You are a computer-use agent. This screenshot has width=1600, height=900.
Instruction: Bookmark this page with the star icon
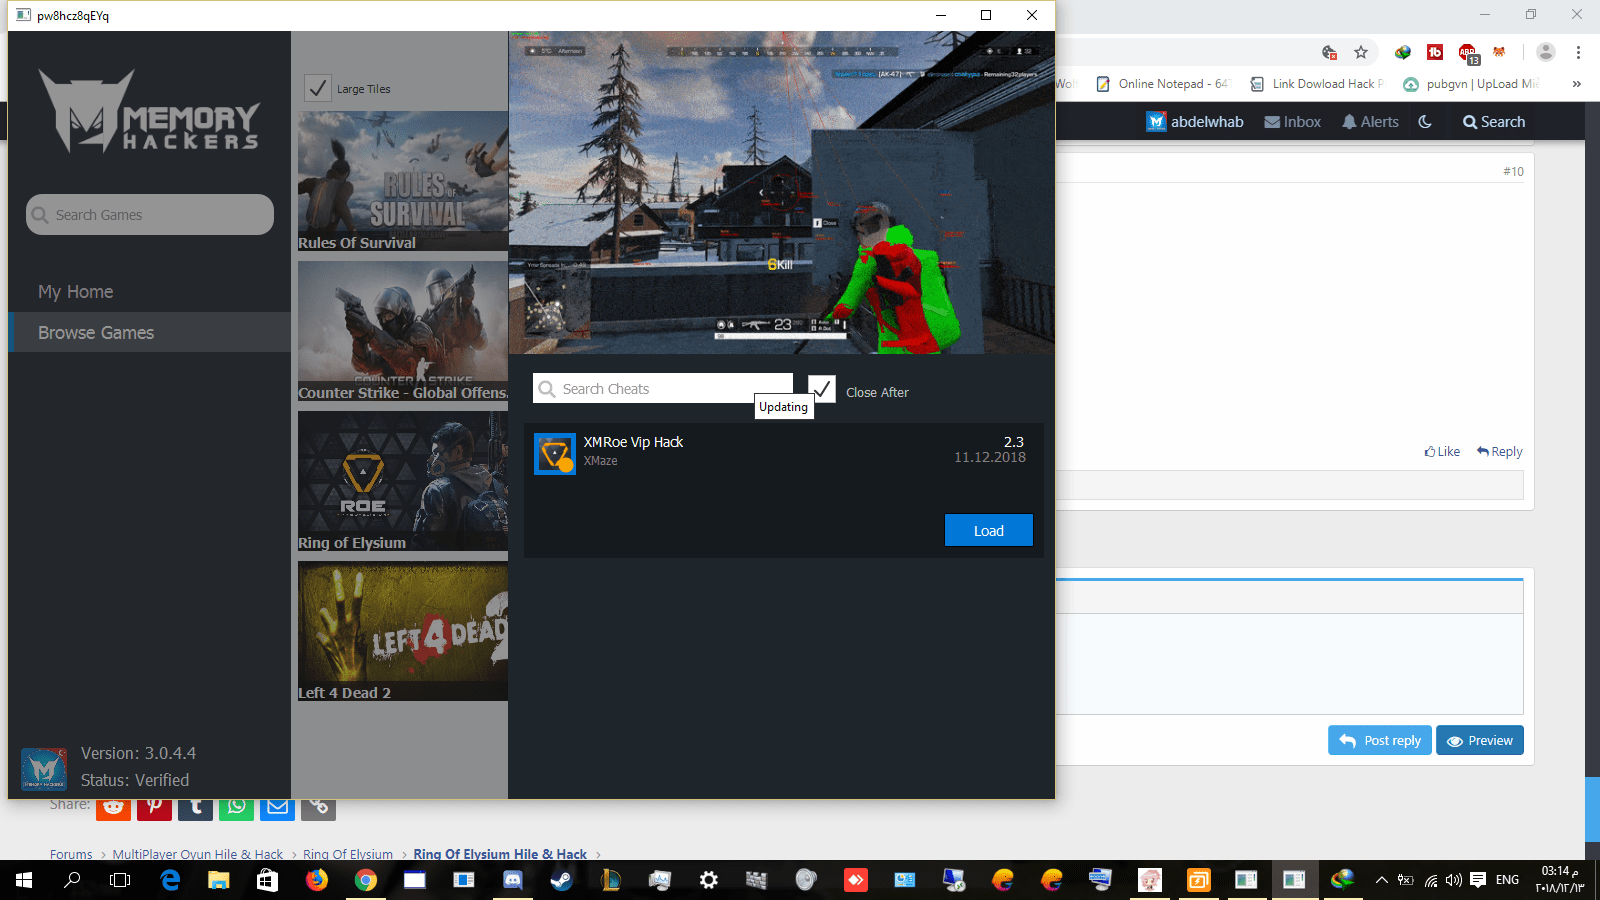(x=1361, y=52)
